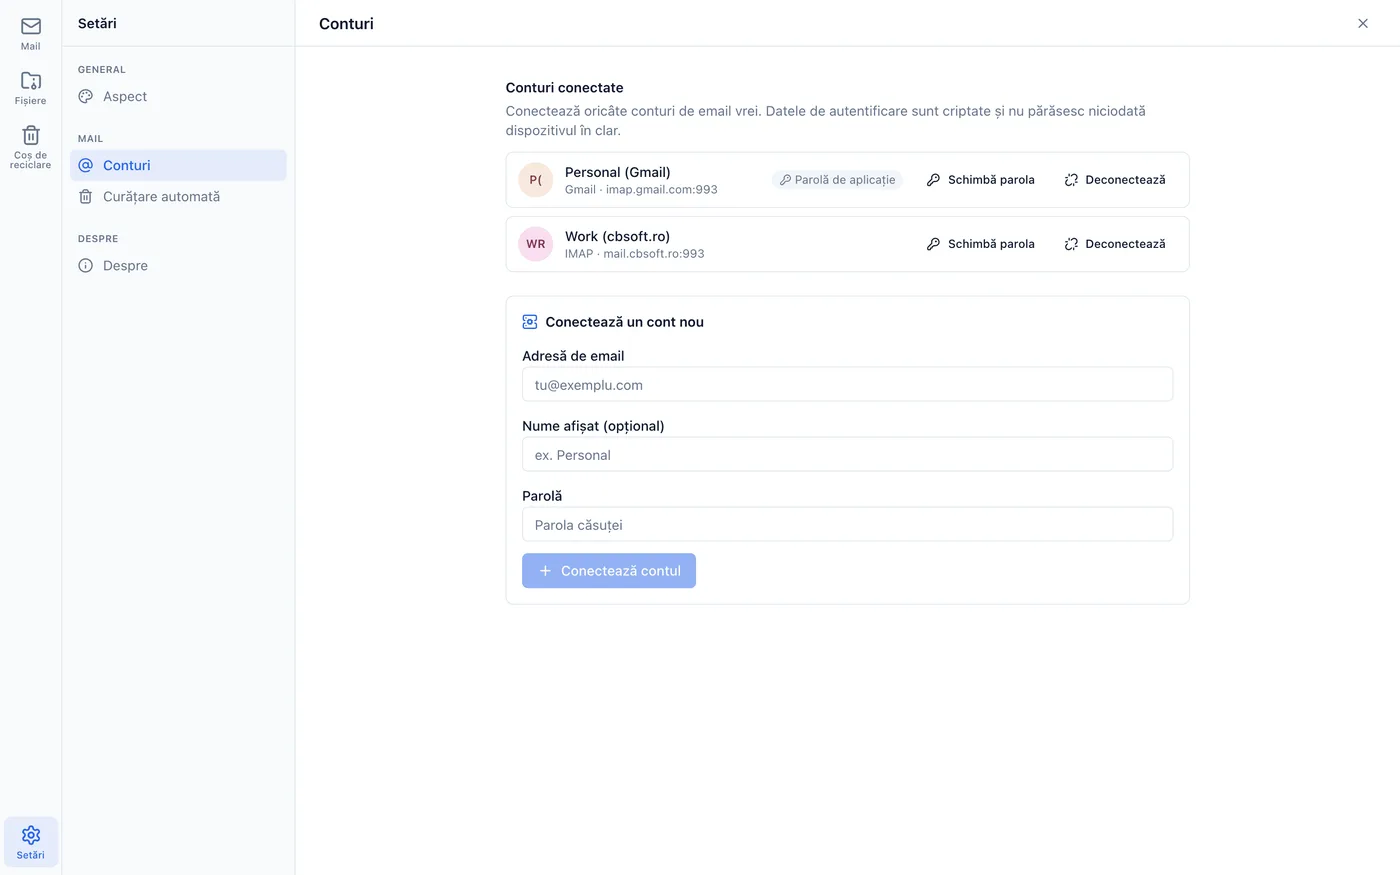Click the Conturi conectate heading

[565, 88]
